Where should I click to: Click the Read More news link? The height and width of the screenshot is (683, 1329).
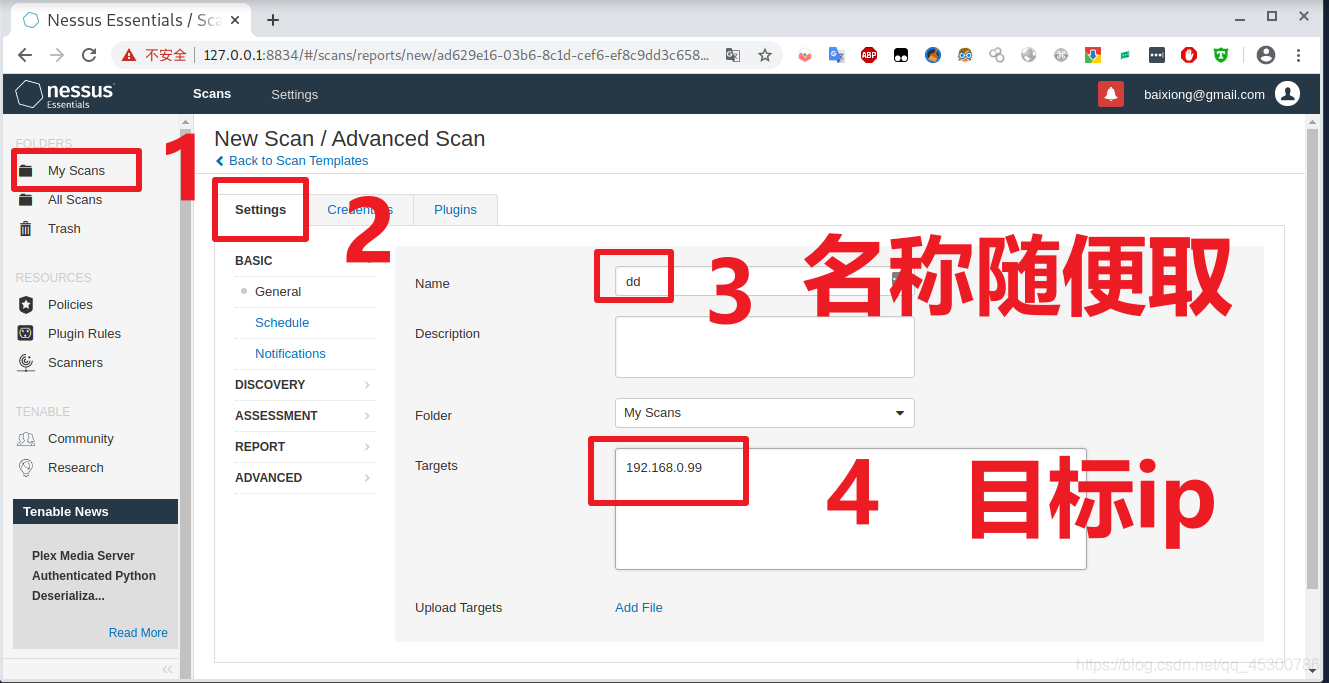tap(138, 632)
